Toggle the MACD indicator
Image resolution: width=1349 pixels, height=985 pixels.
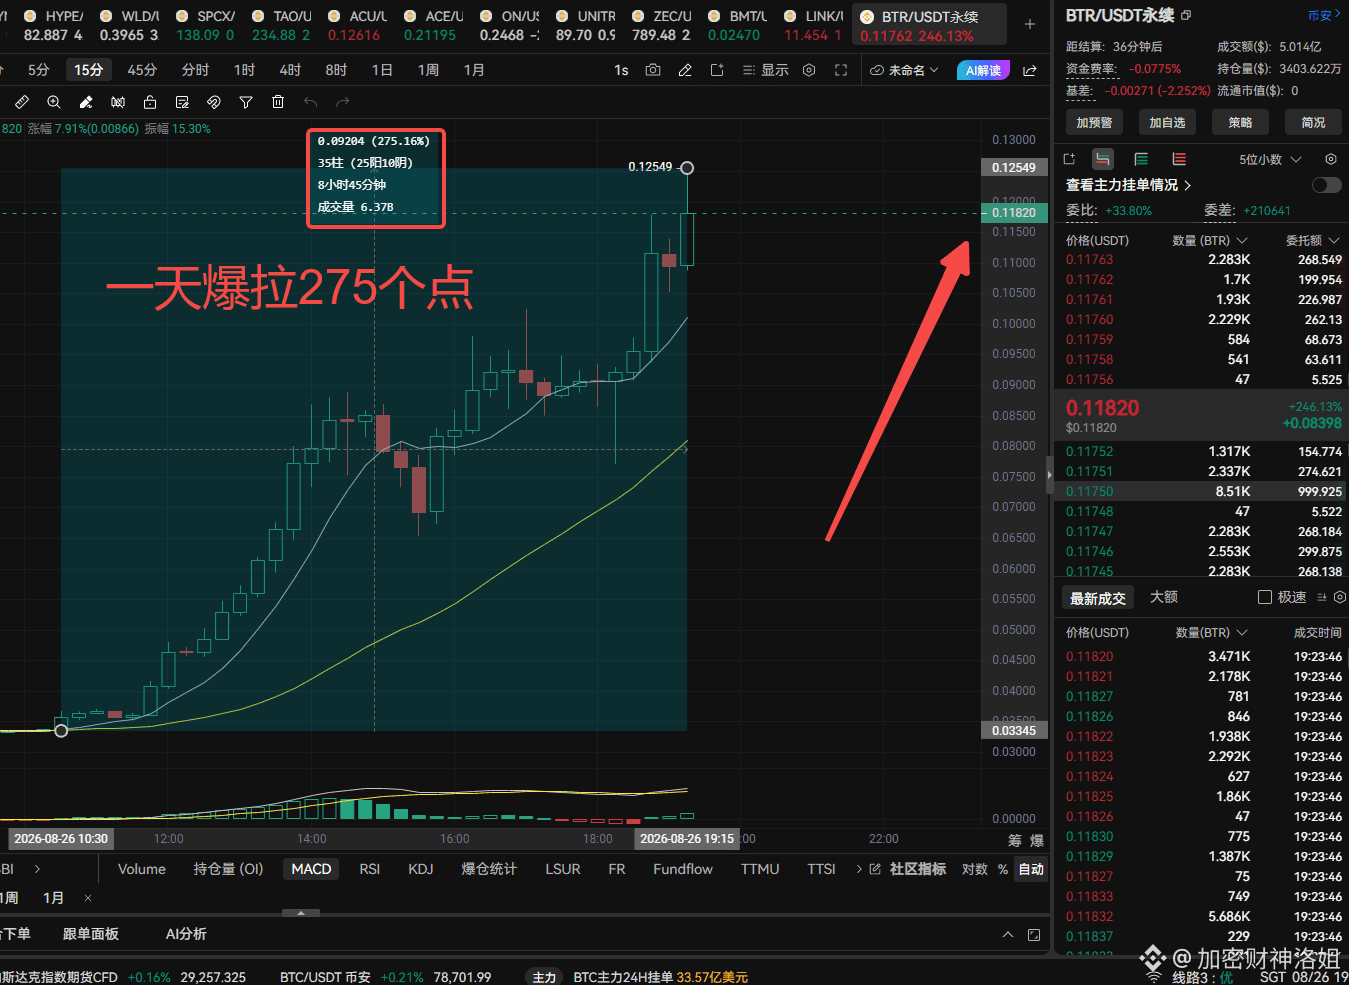coord(311,869)
